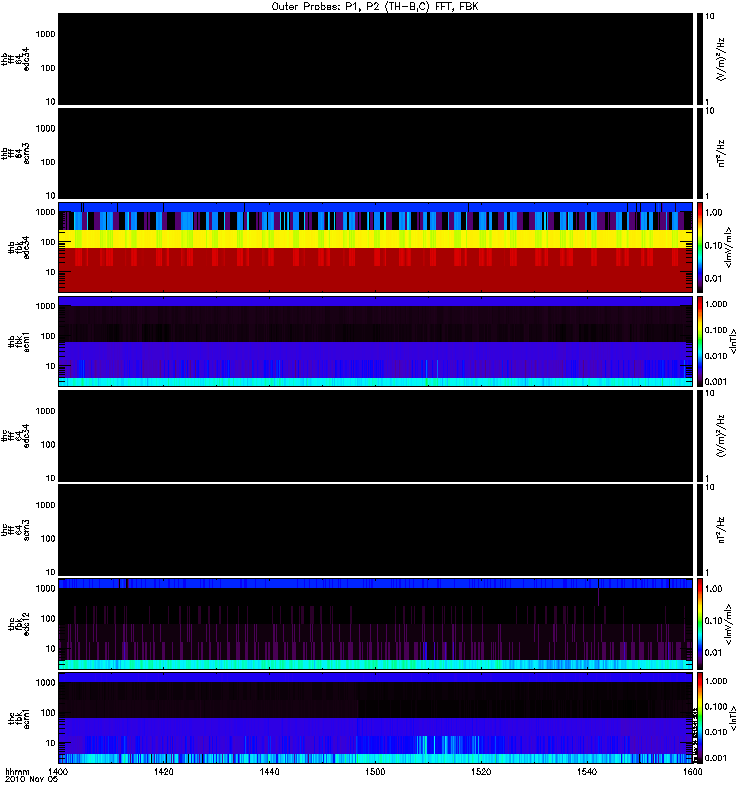Click the dark red band in thb fbk edc34 panel
Viewport: 750px width, 800px height.
376,270
